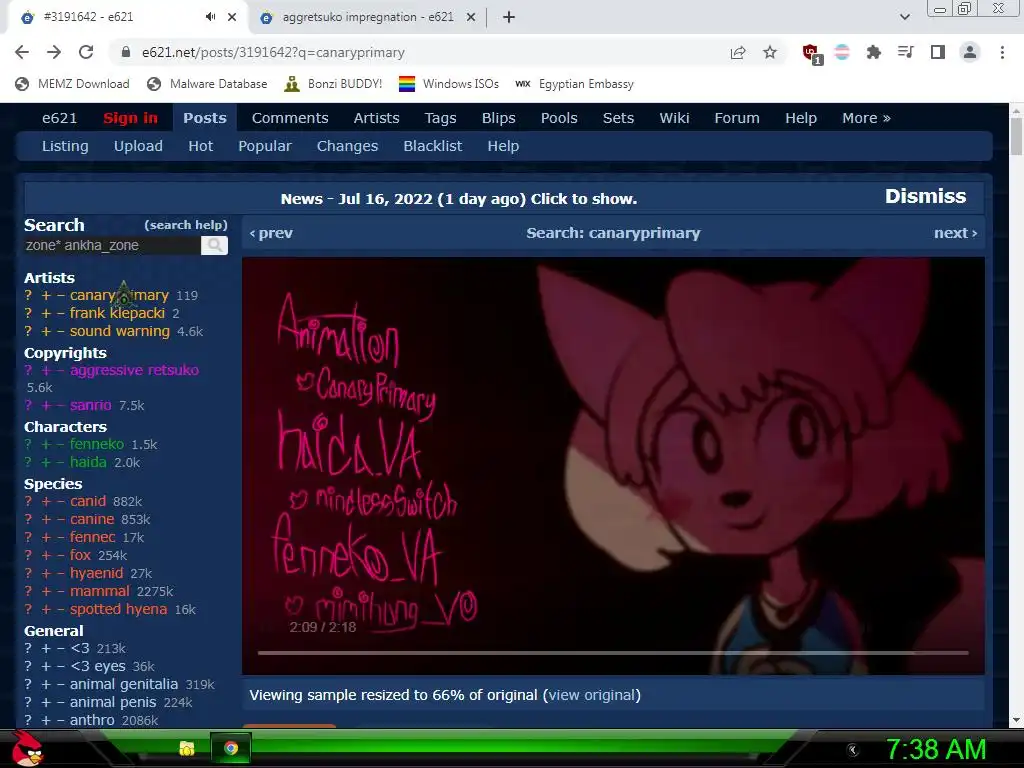Viewport: 1024px width, 768px height.
Task: Open File Explorer from the taskbar
Action: 187,748
